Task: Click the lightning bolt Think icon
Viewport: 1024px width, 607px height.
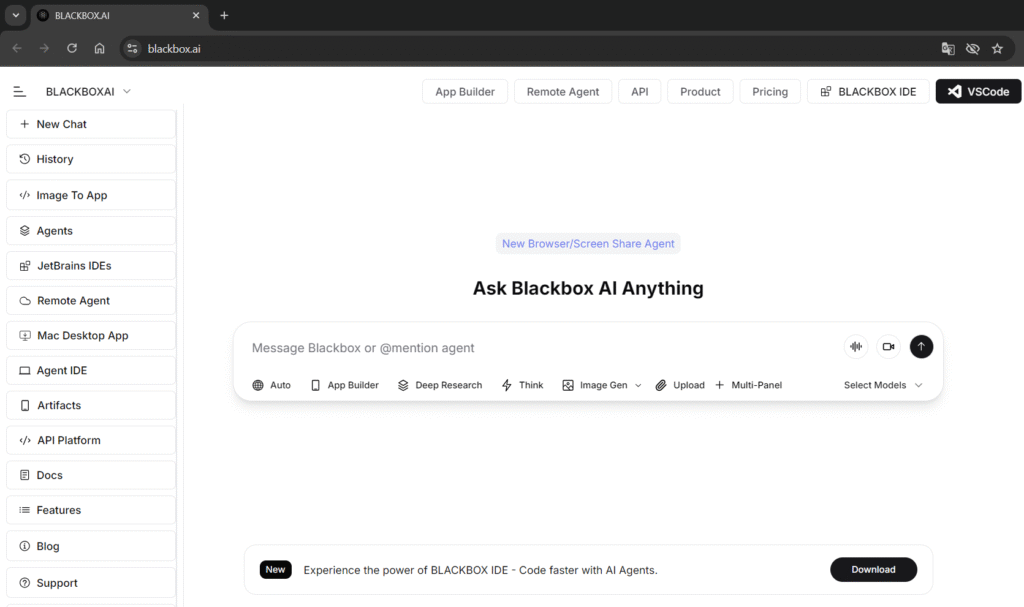Action: pyautogui.click(x=507, y=386)
